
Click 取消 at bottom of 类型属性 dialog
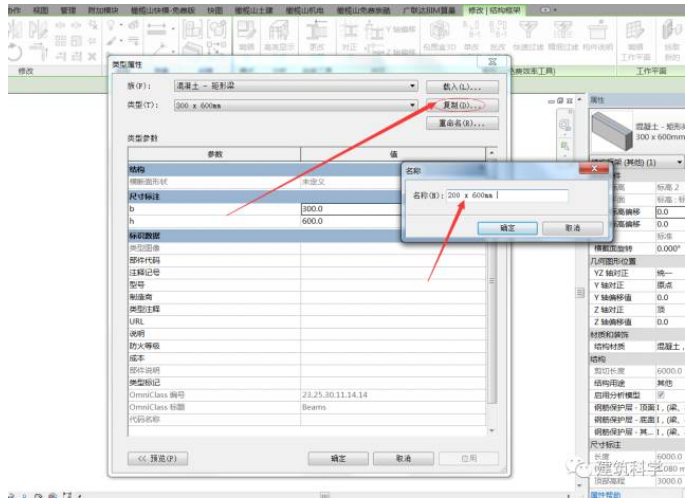click(403, 459)
